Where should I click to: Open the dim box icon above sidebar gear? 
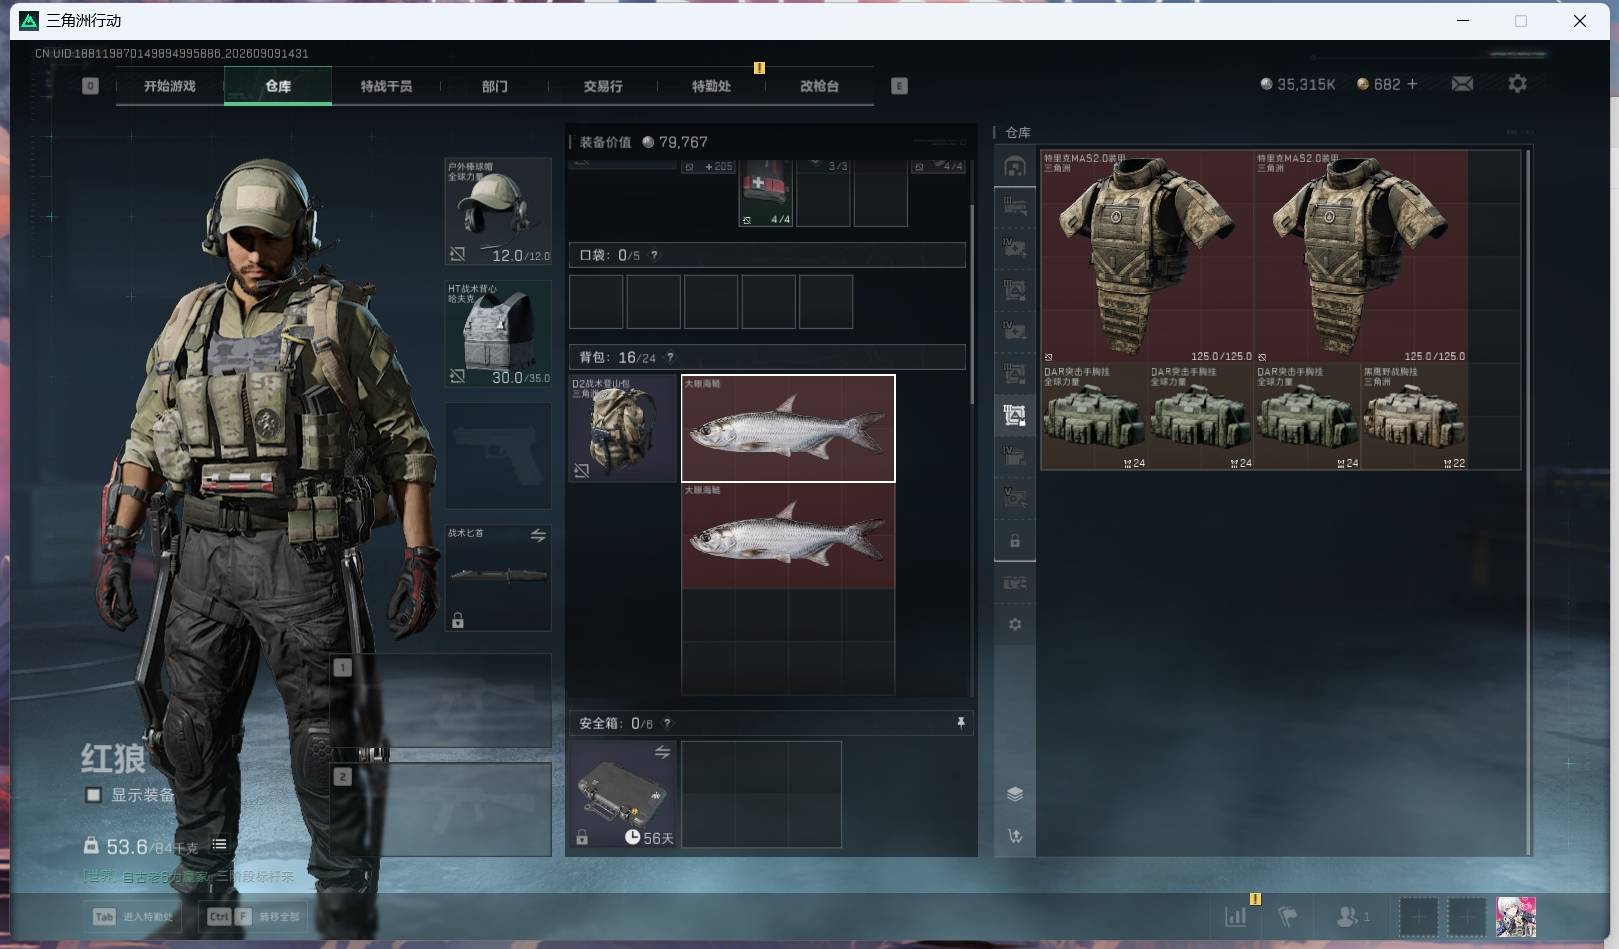[x=1015, y=583]
